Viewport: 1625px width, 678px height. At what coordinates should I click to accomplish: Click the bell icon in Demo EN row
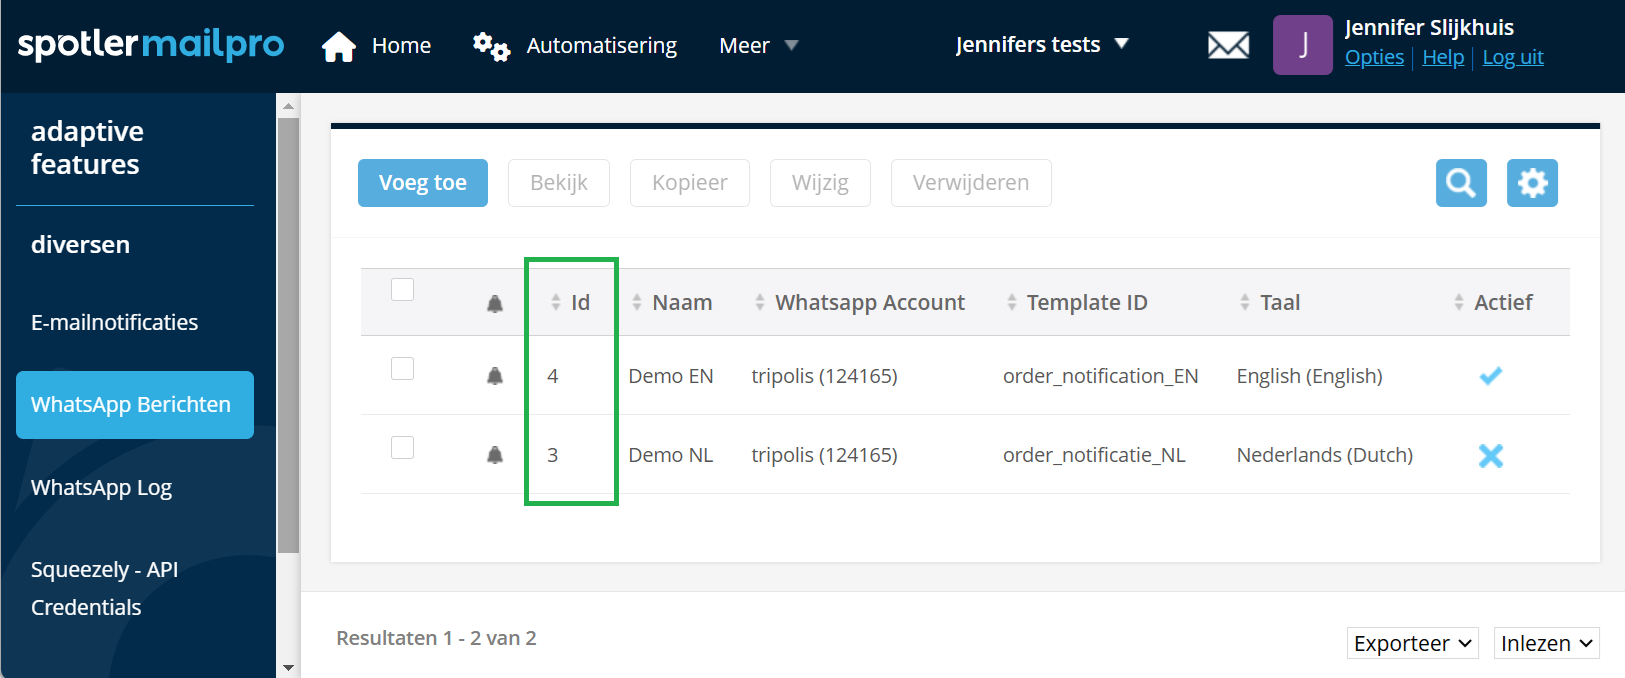tap(495, 376)
